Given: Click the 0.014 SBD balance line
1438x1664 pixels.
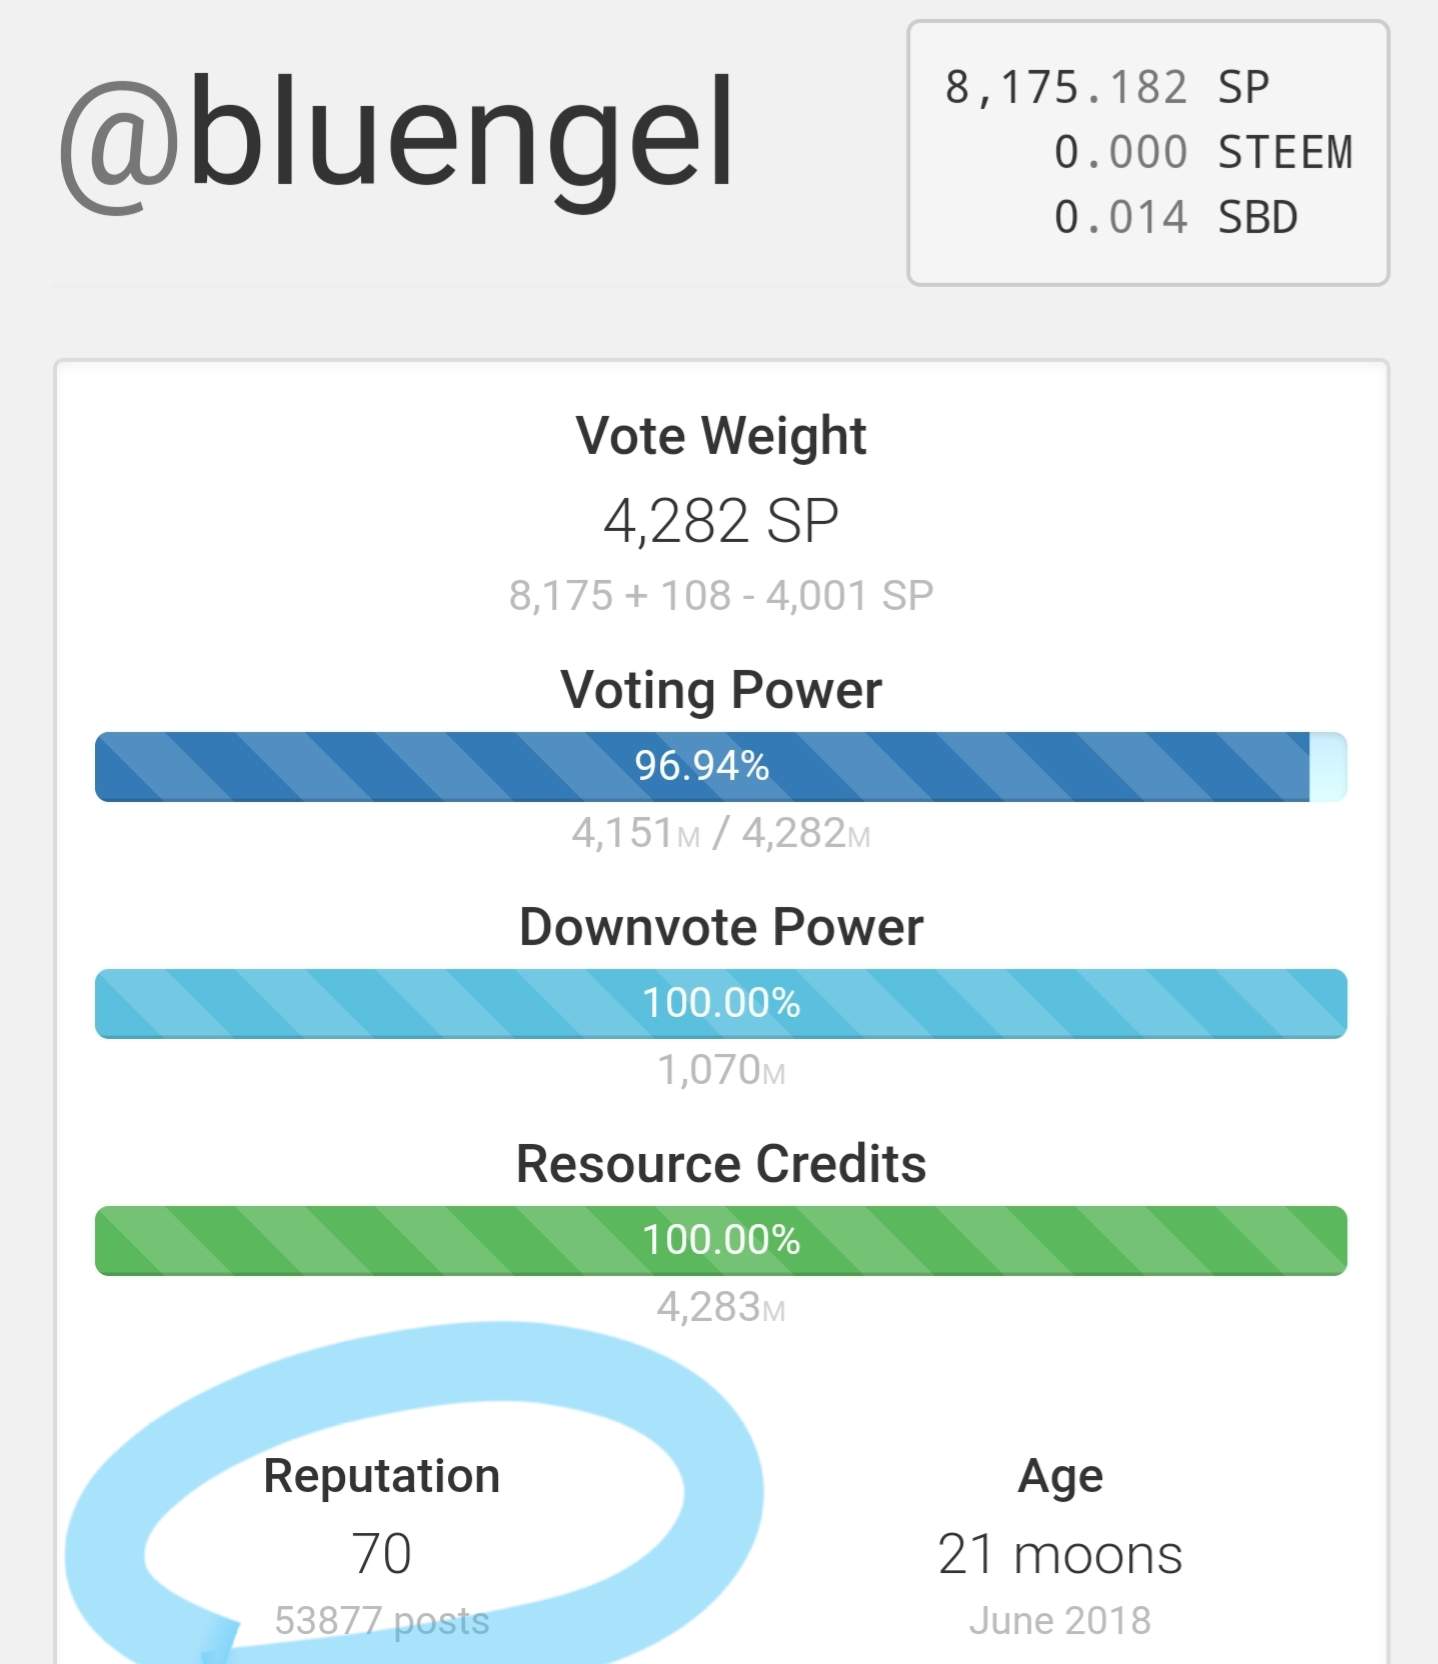Looking at the screenshot, I should tap(1175, 218).
